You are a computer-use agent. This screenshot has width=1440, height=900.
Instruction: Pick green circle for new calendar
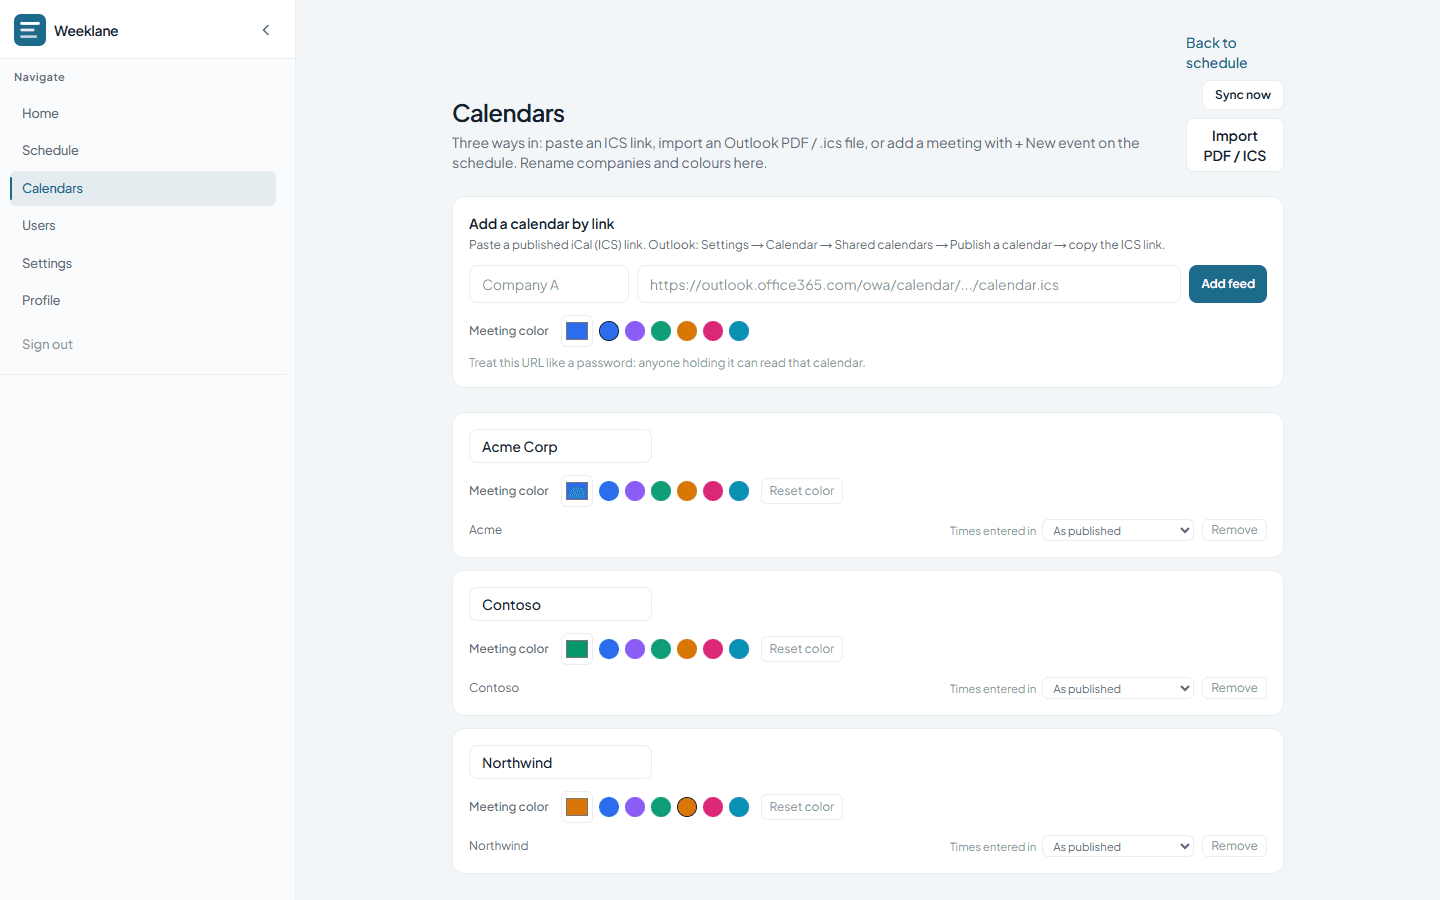tap(661, 331)
